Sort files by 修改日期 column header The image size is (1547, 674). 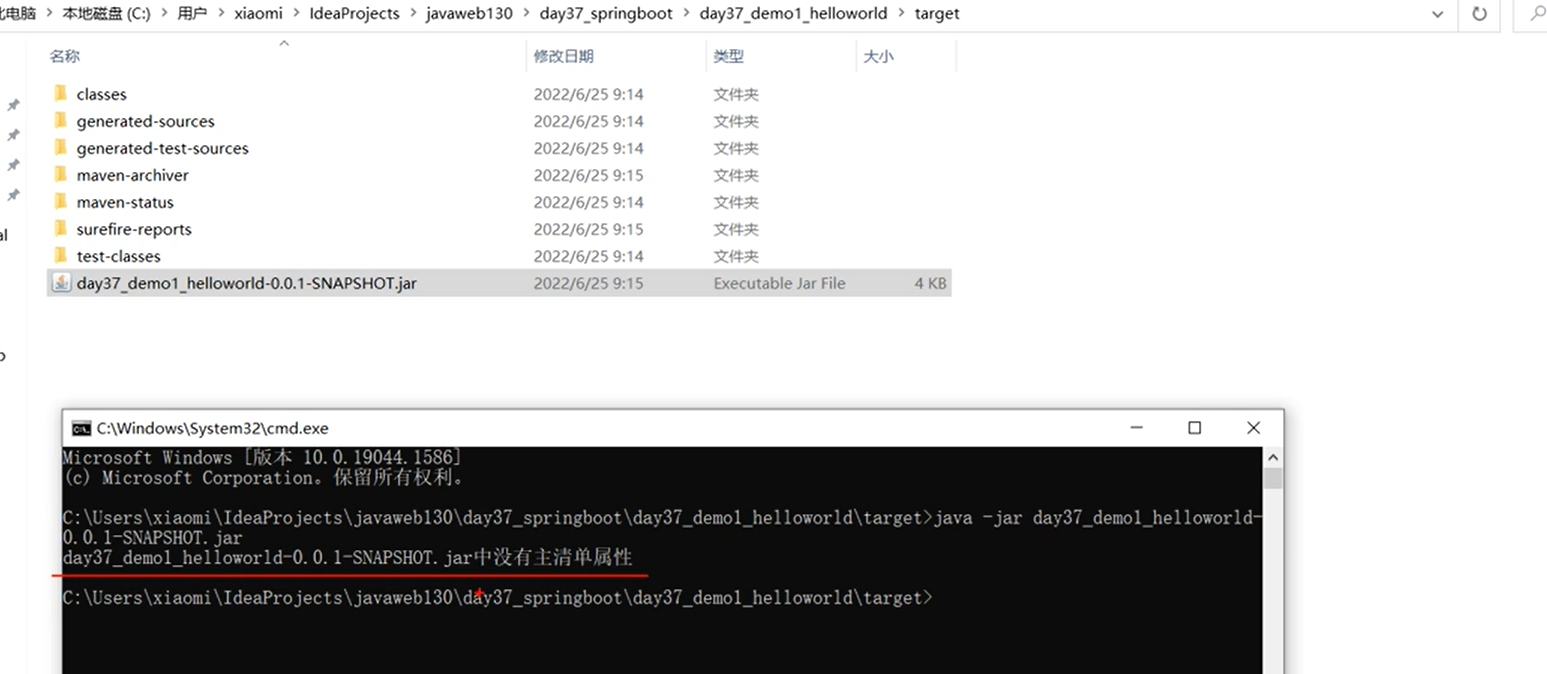[x=563, y=57]
